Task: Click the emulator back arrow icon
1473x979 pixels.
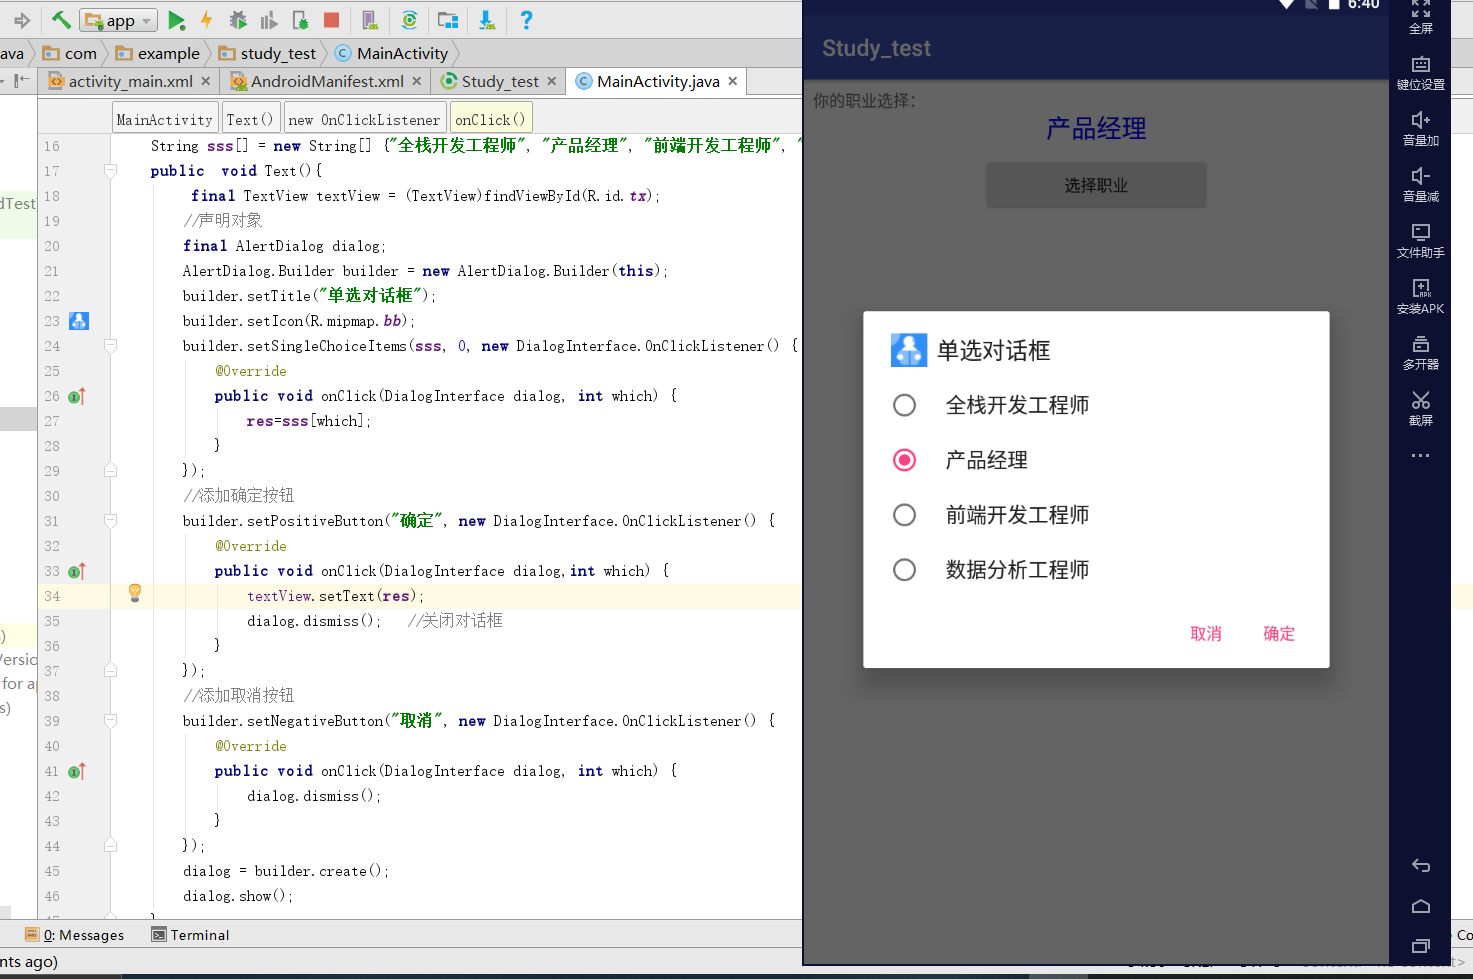Action: click(1421, 866)
